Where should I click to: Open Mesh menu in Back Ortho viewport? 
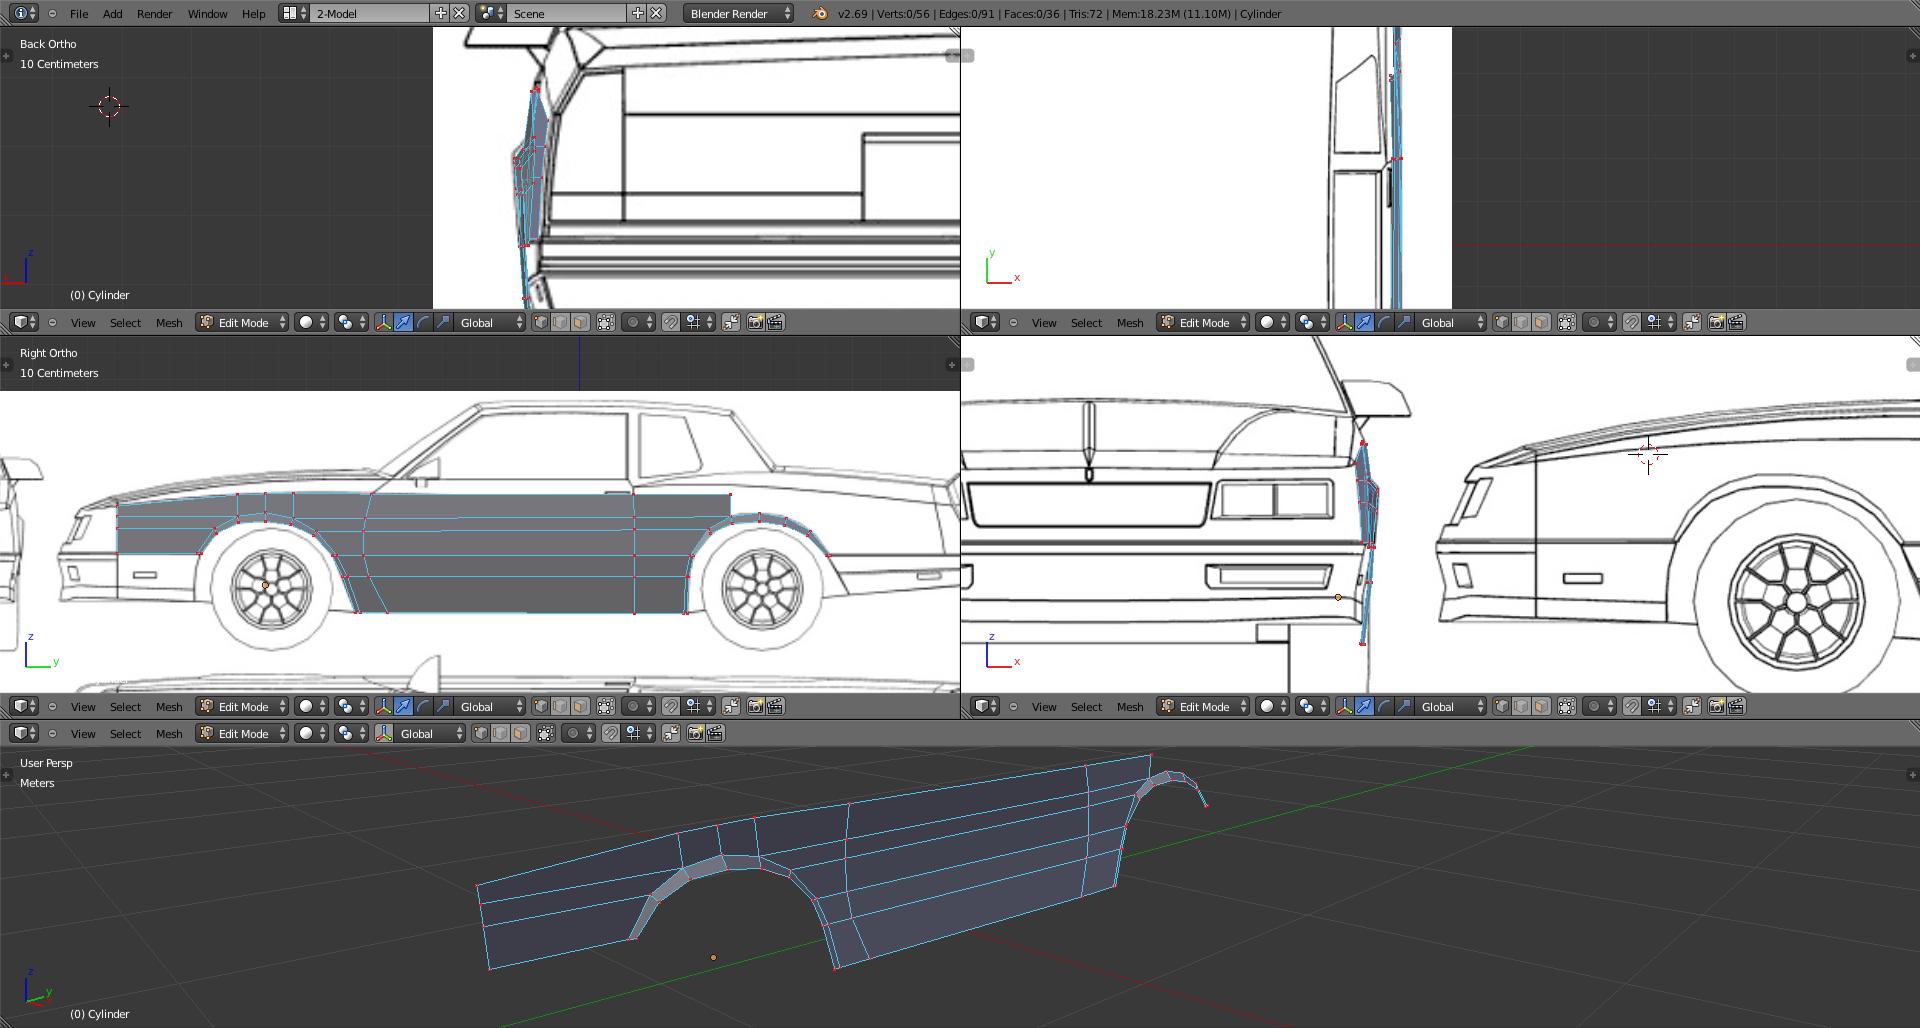pos(169,323)
